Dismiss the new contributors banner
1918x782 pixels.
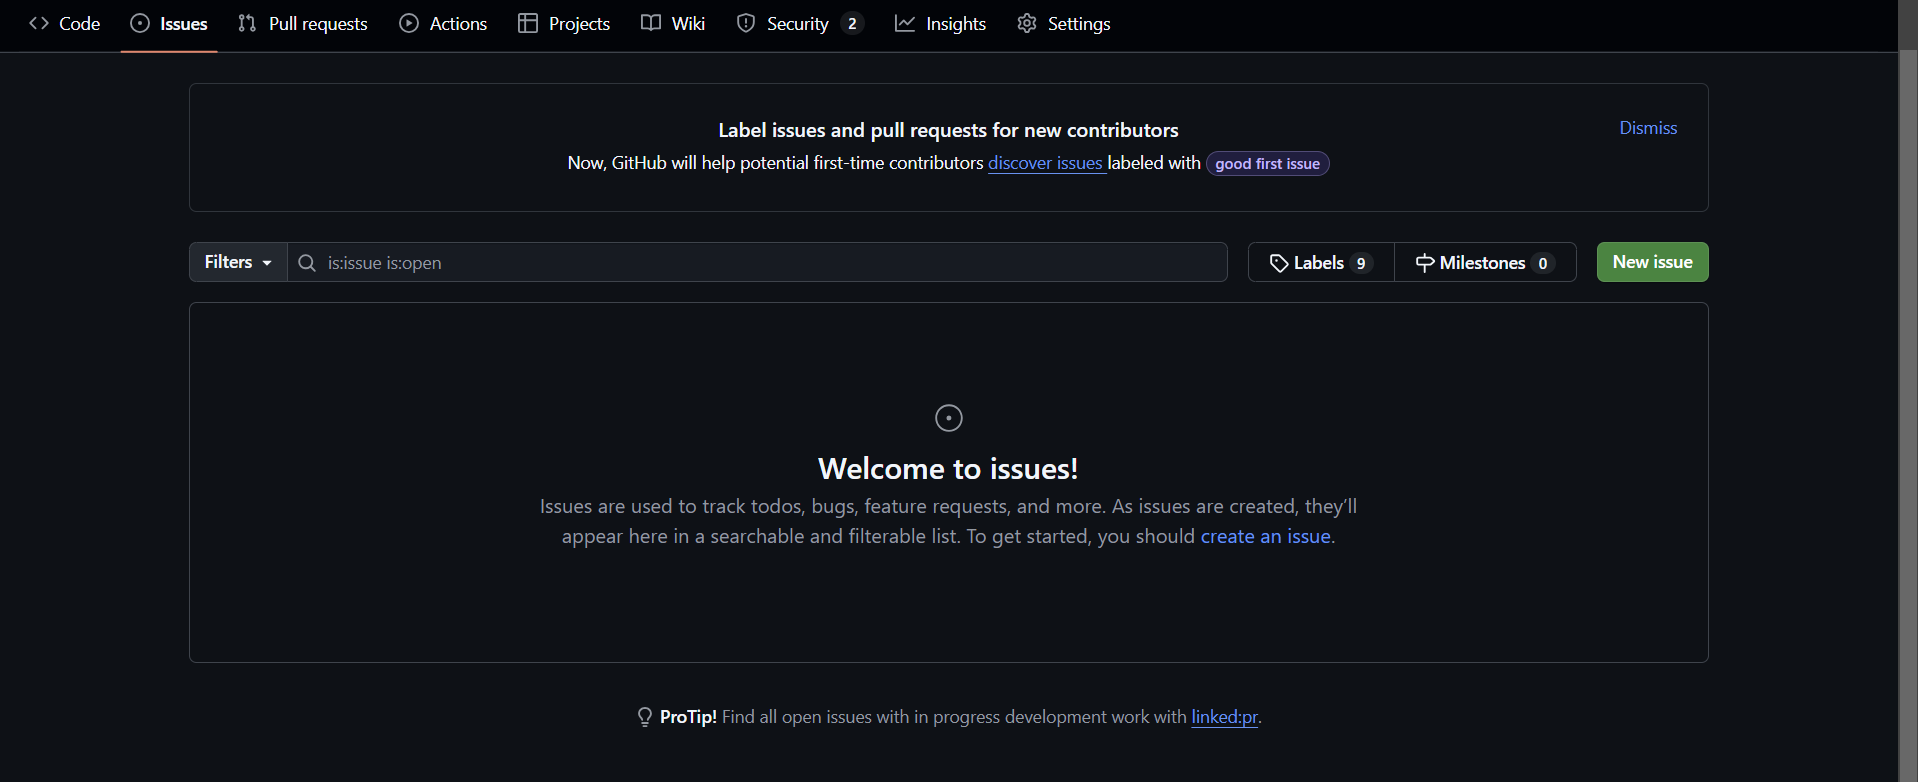[x=1648, y=128]
